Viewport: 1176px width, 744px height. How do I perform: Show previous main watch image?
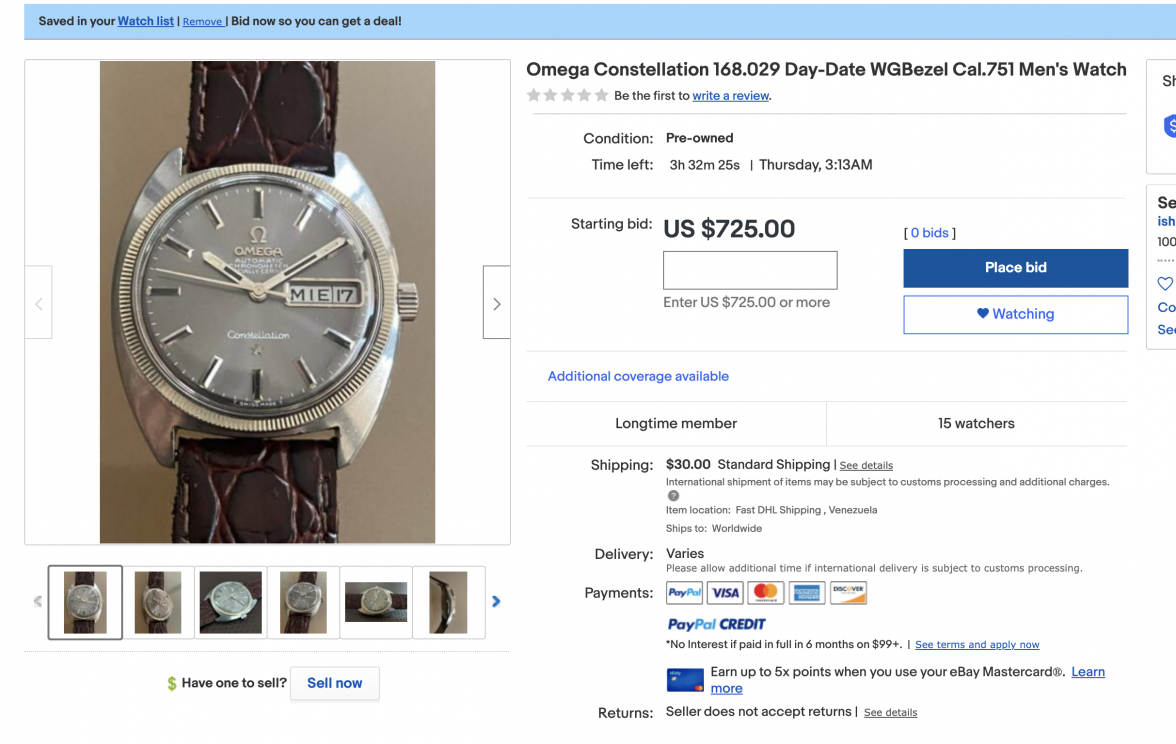[x=39, y=303]
